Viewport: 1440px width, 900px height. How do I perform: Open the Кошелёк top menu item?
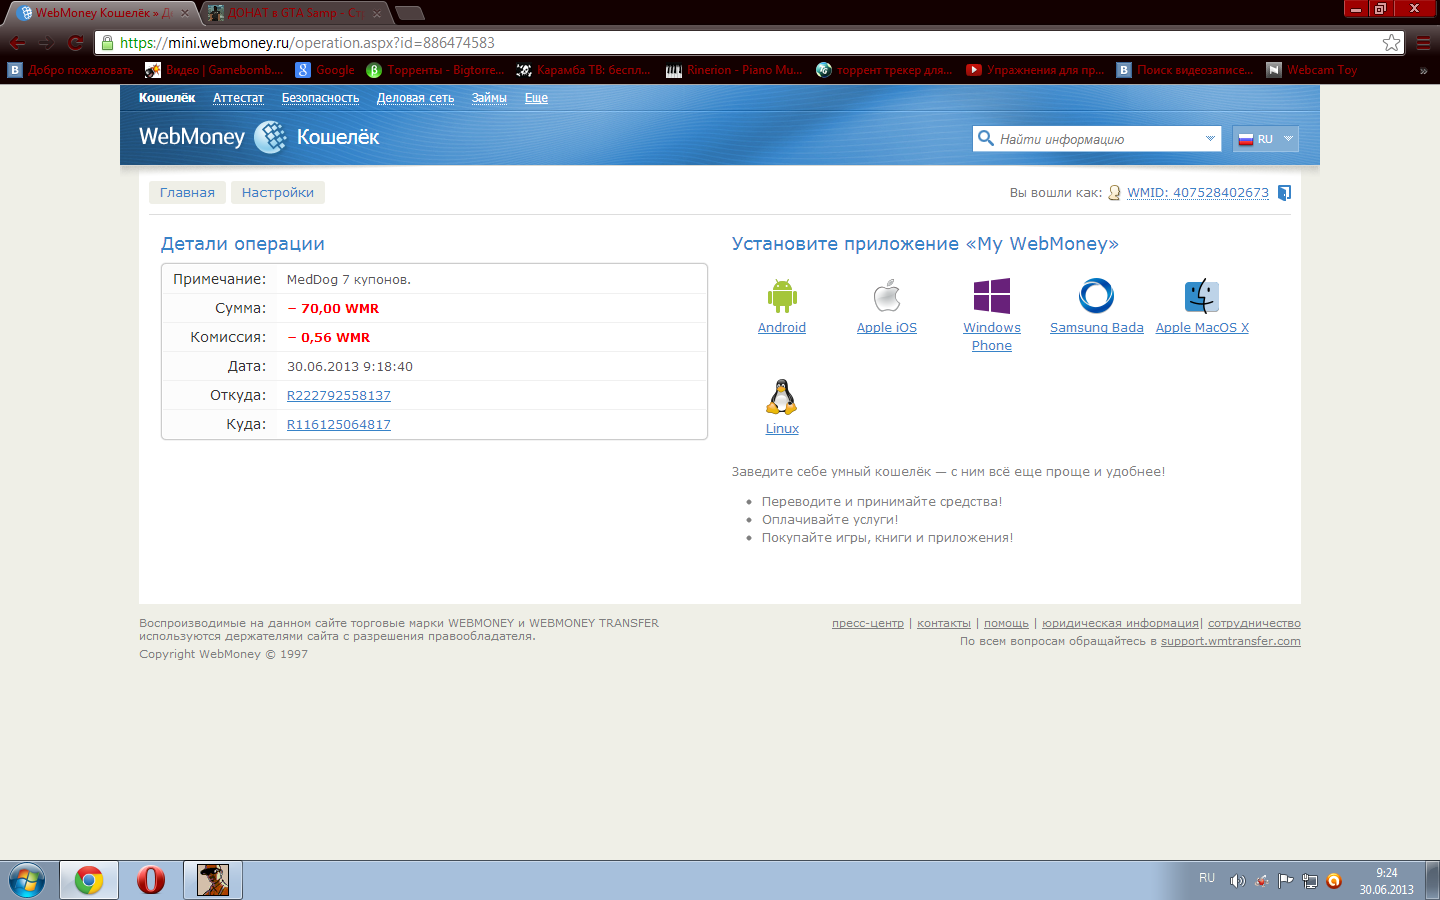(167, 98)
